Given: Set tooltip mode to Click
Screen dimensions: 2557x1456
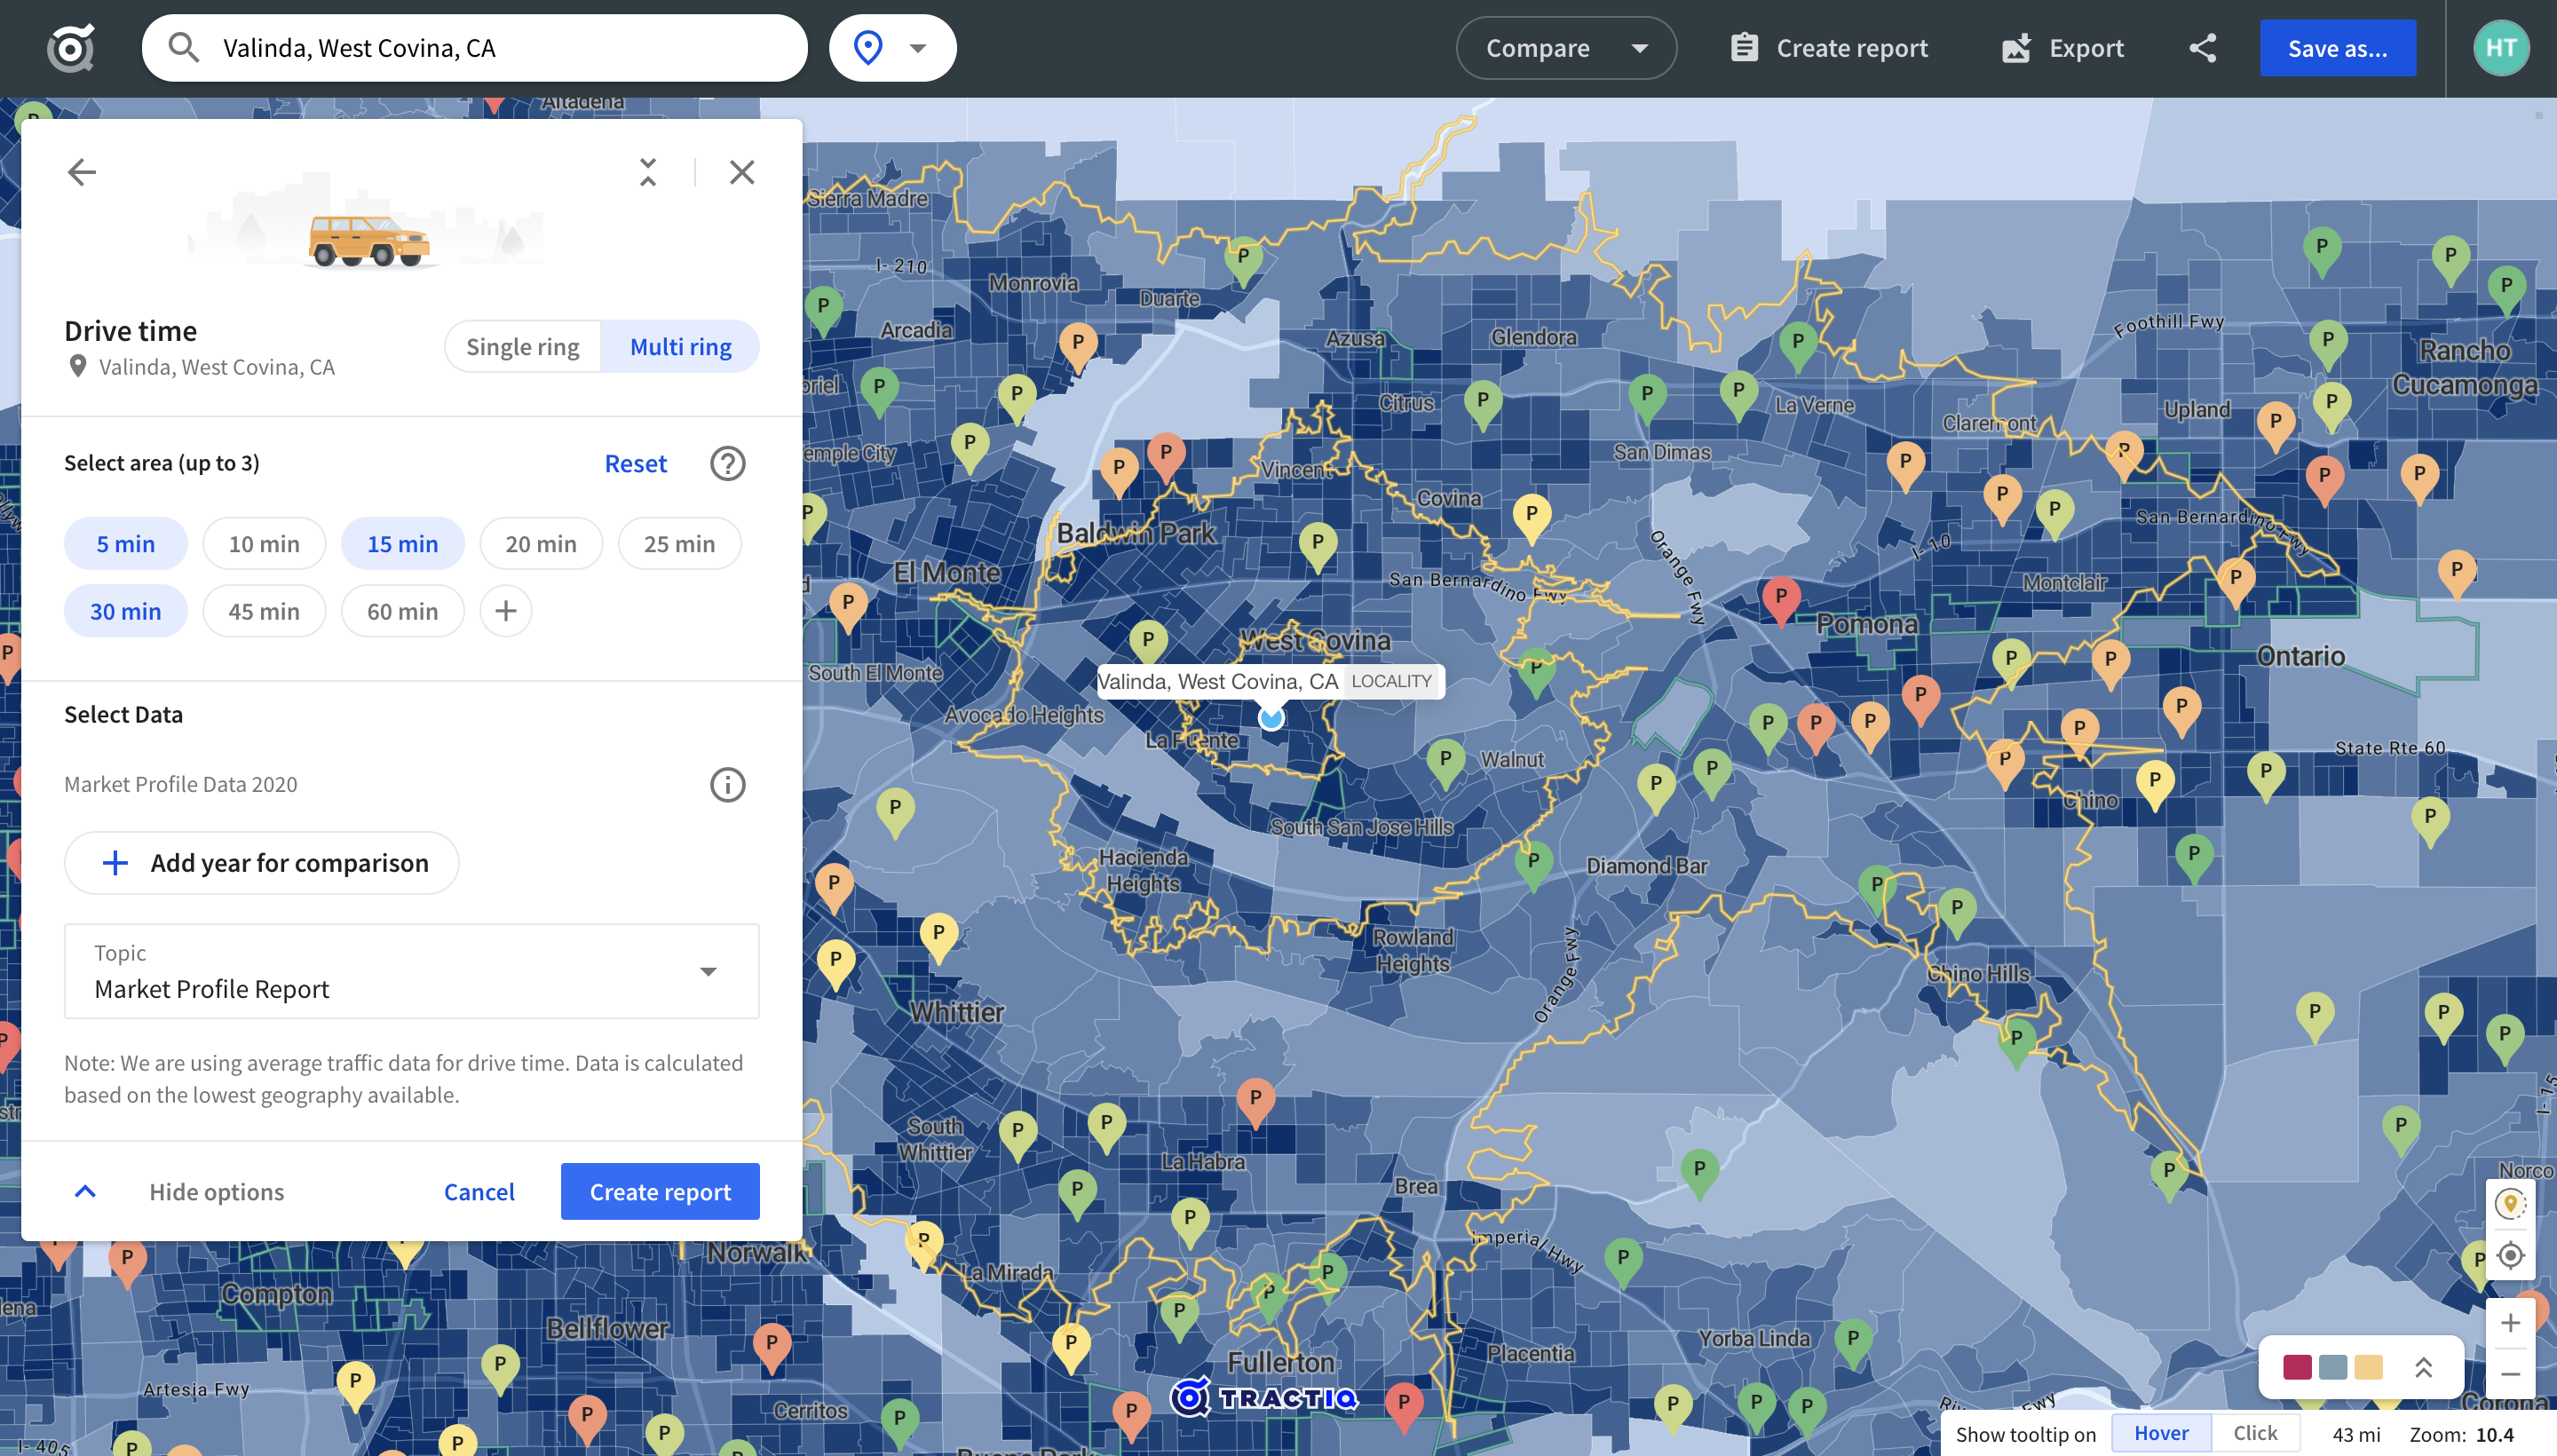Looking at the screenshot, I should tap(2255, 1433).
